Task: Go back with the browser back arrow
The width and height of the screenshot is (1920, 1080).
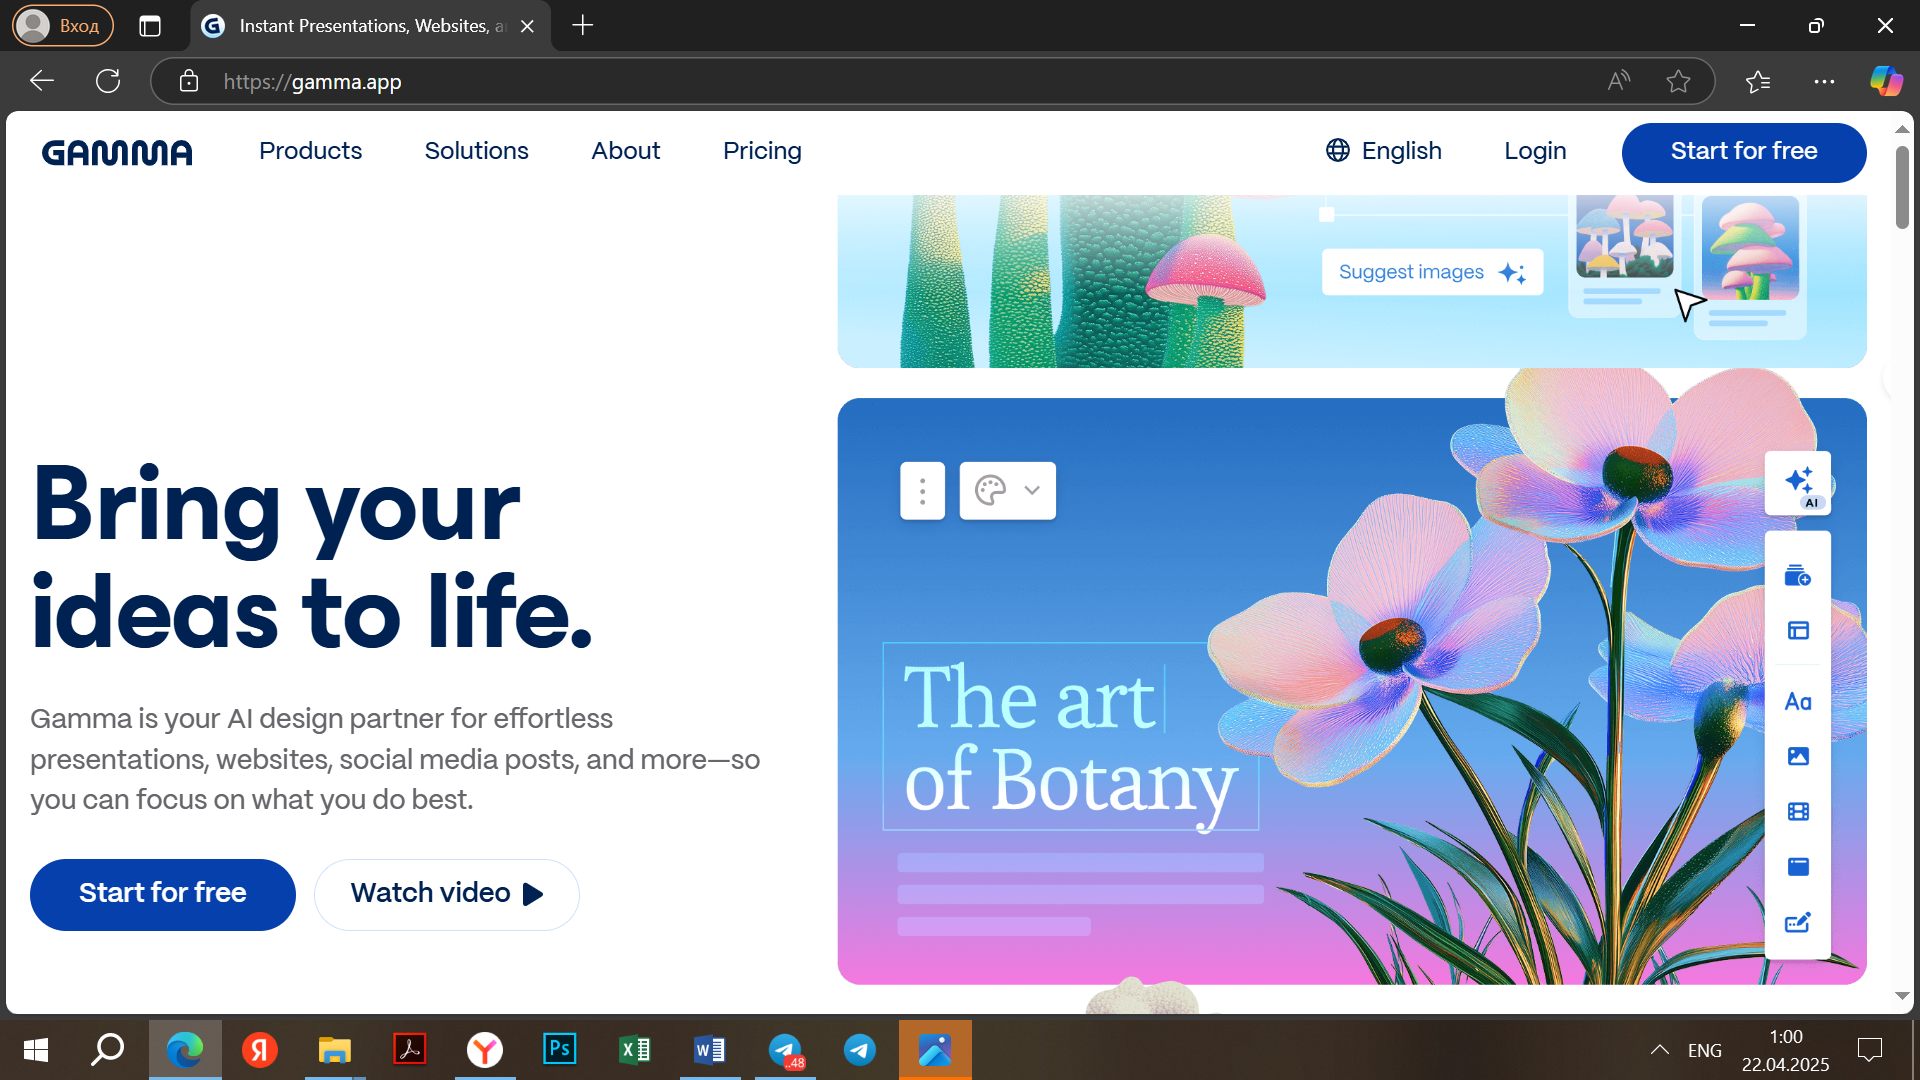Action: (x=42, y=81)
